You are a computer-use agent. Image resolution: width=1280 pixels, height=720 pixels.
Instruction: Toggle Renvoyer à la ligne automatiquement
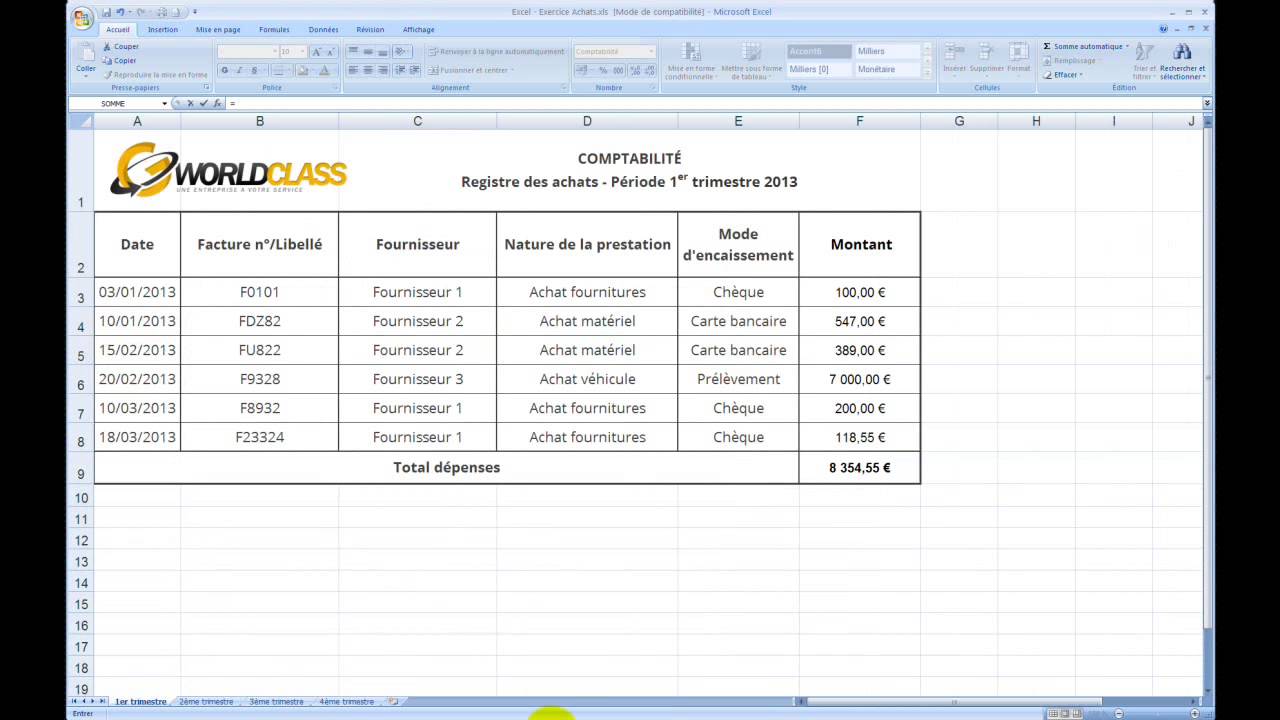click(x=496, y=51)
